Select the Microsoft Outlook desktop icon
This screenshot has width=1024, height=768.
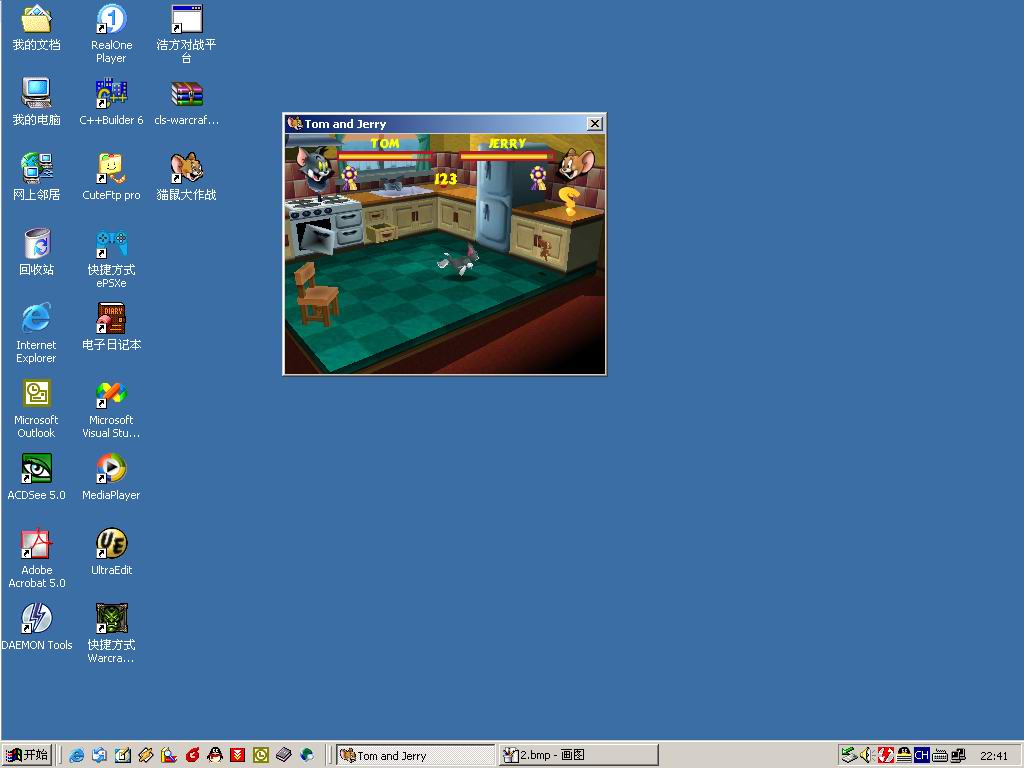[37, 409]
